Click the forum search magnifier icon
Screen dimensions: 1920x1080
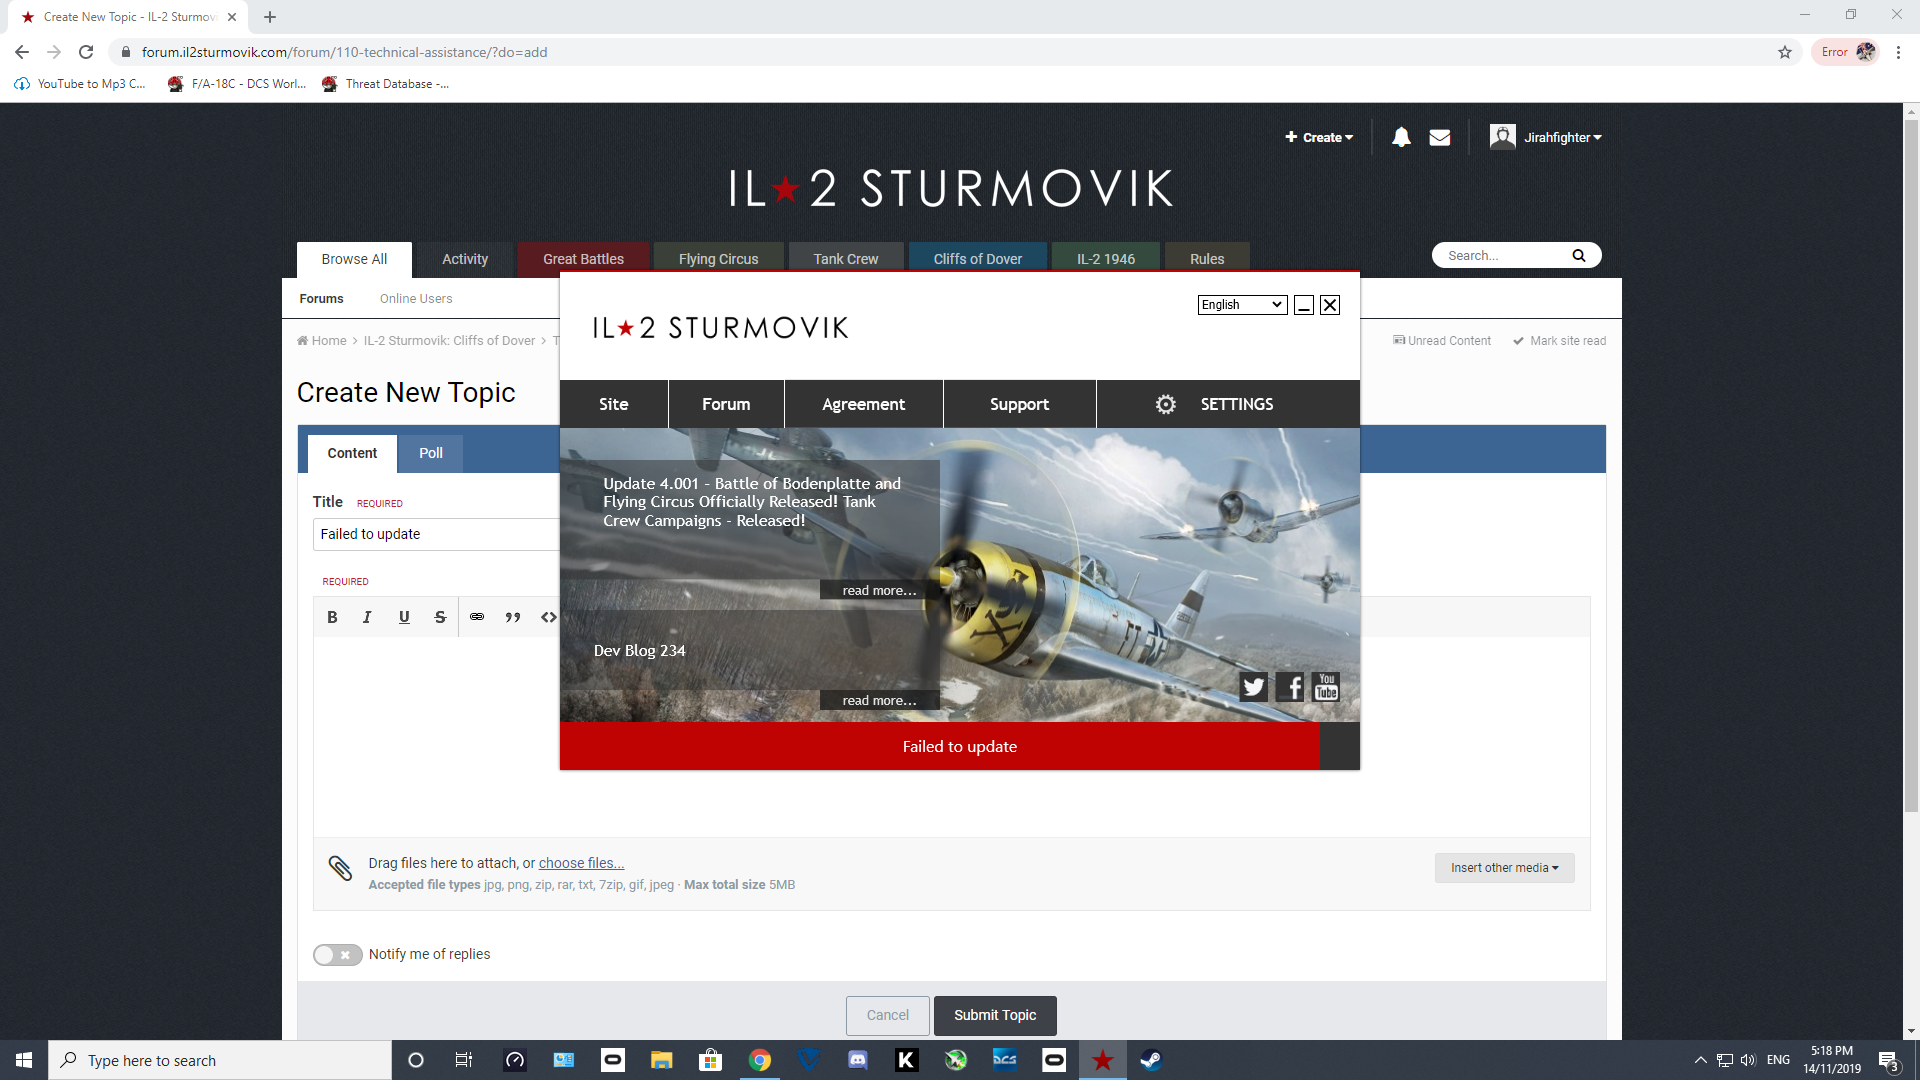click(1579, 256)
